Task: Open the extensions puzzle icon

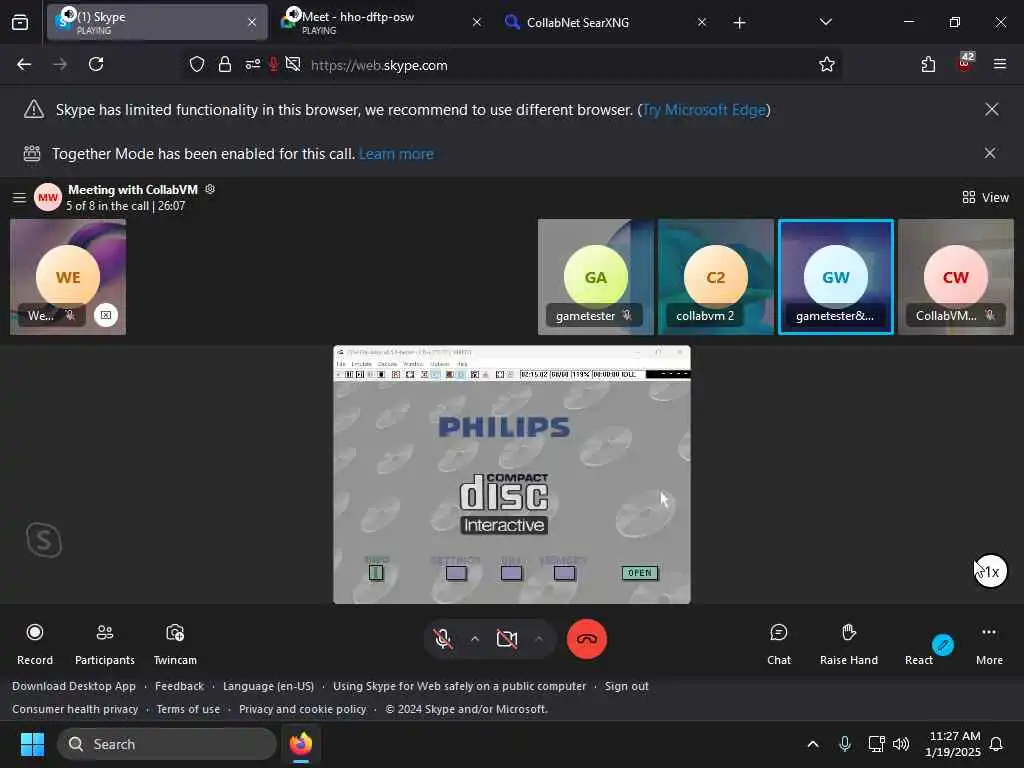Action: [x=928, y=64]
